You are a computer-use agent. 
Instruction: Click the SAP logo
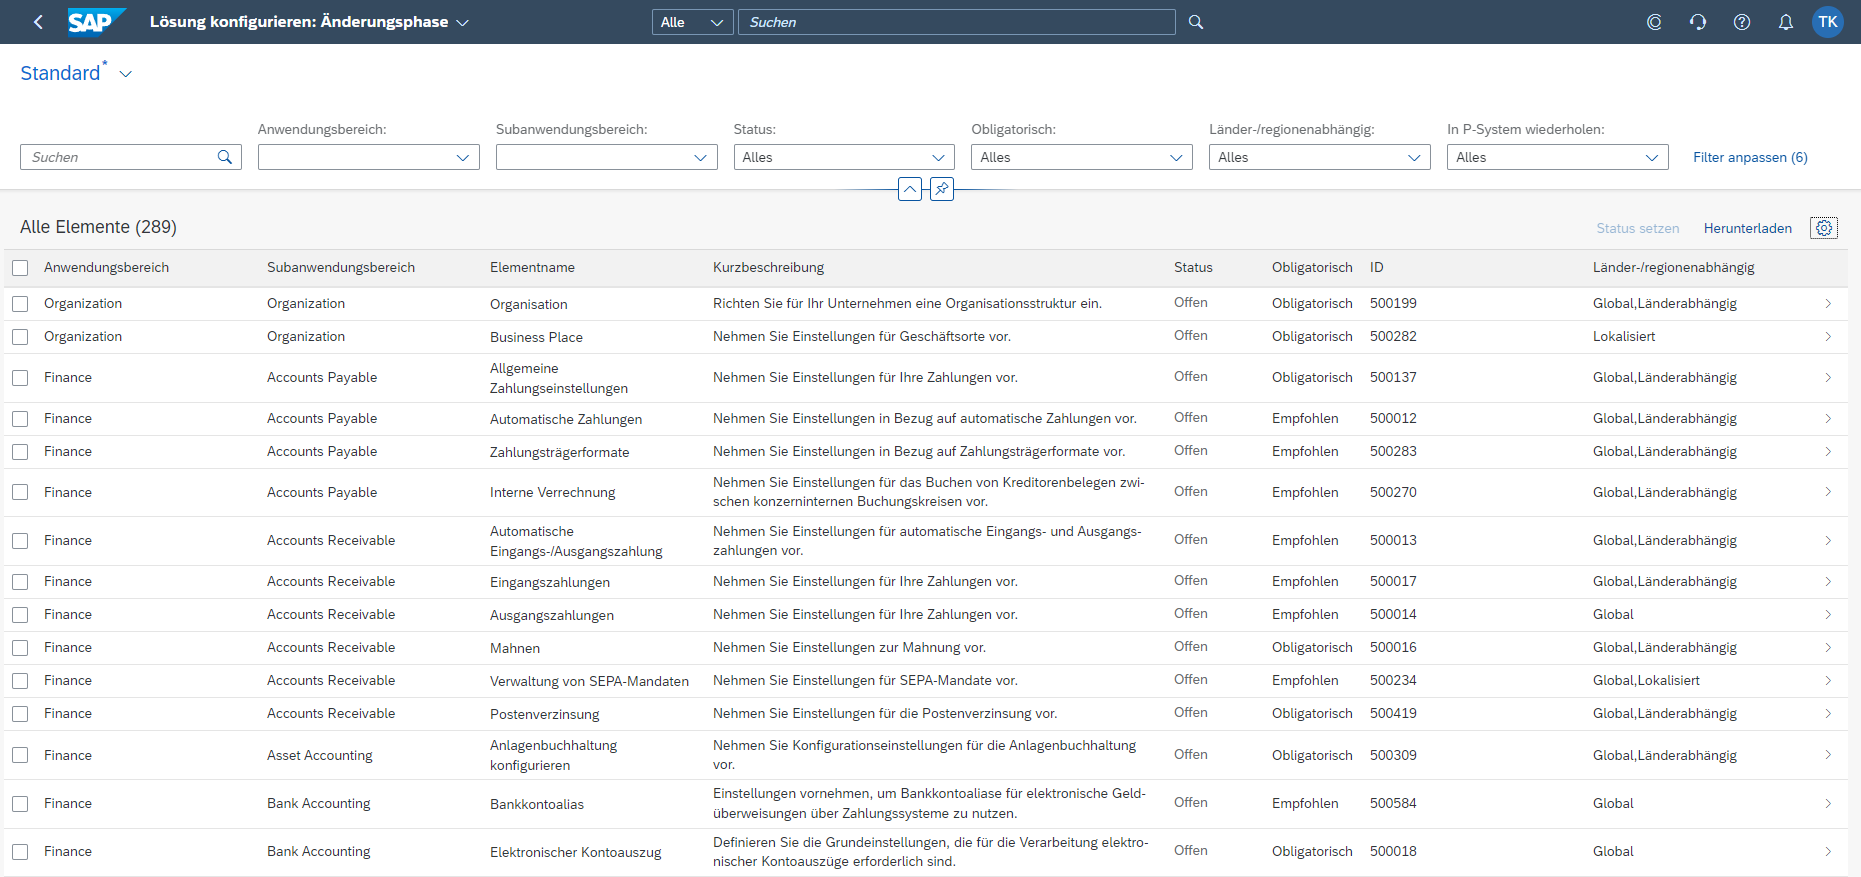click(x=96, y=22)
